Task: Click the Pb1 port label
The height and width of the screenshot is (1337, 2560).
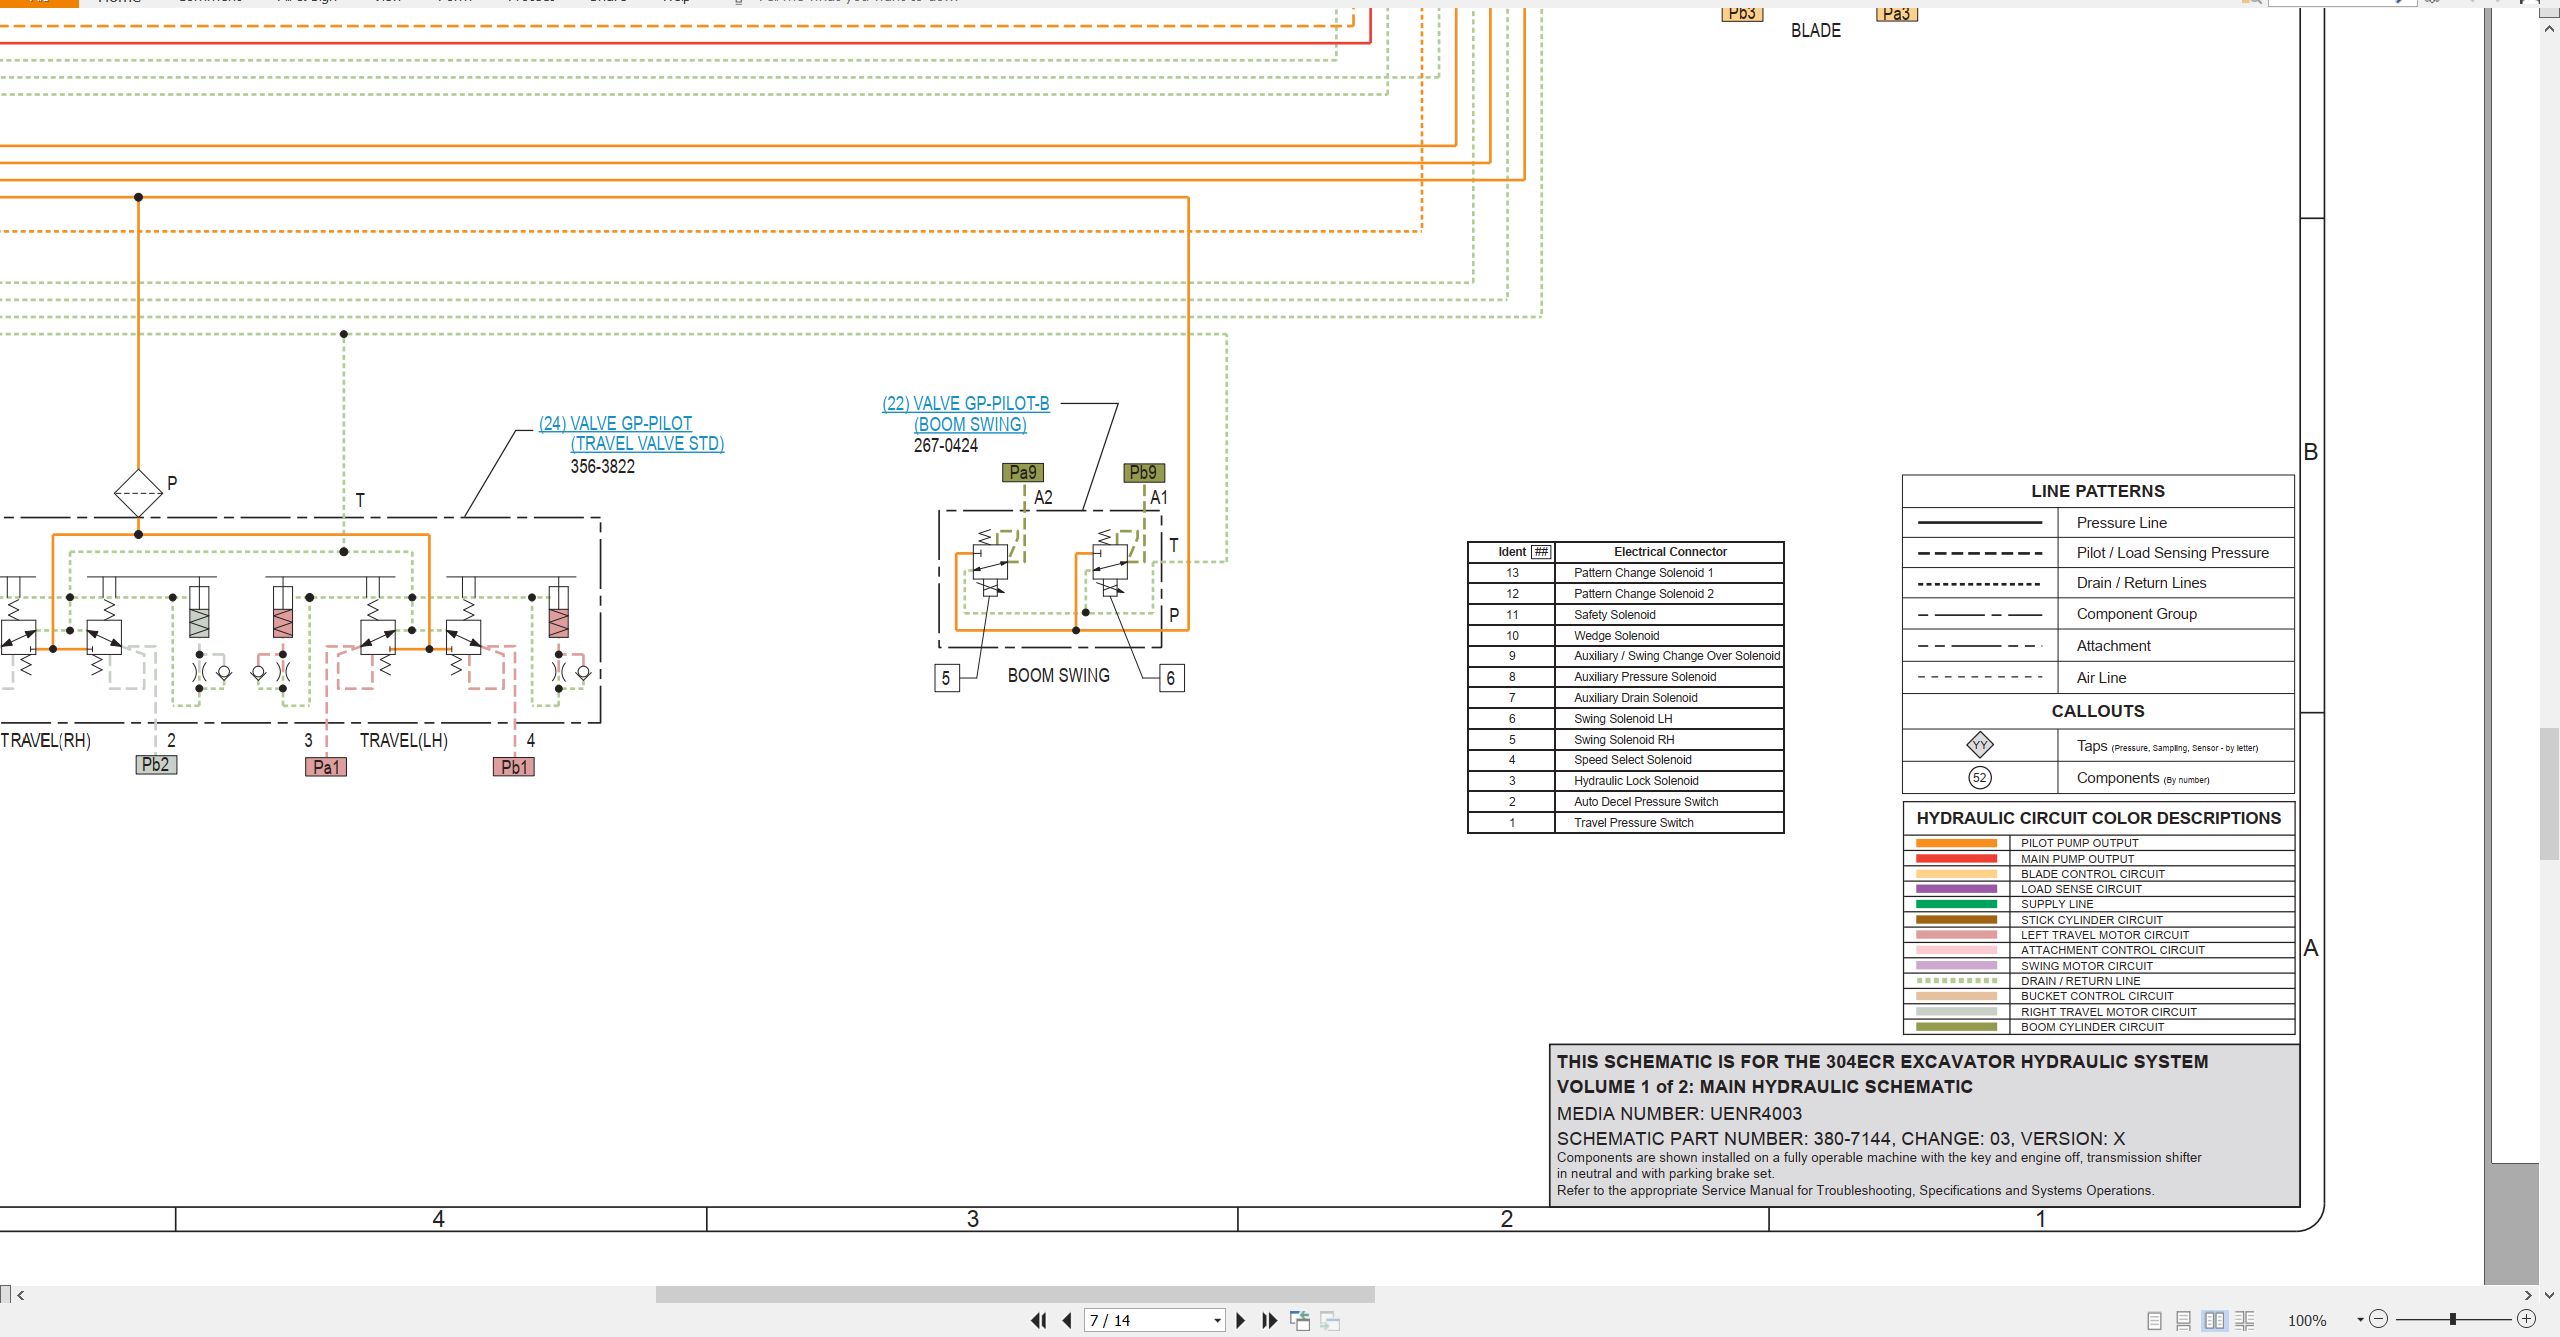Action: pos(514,767)
